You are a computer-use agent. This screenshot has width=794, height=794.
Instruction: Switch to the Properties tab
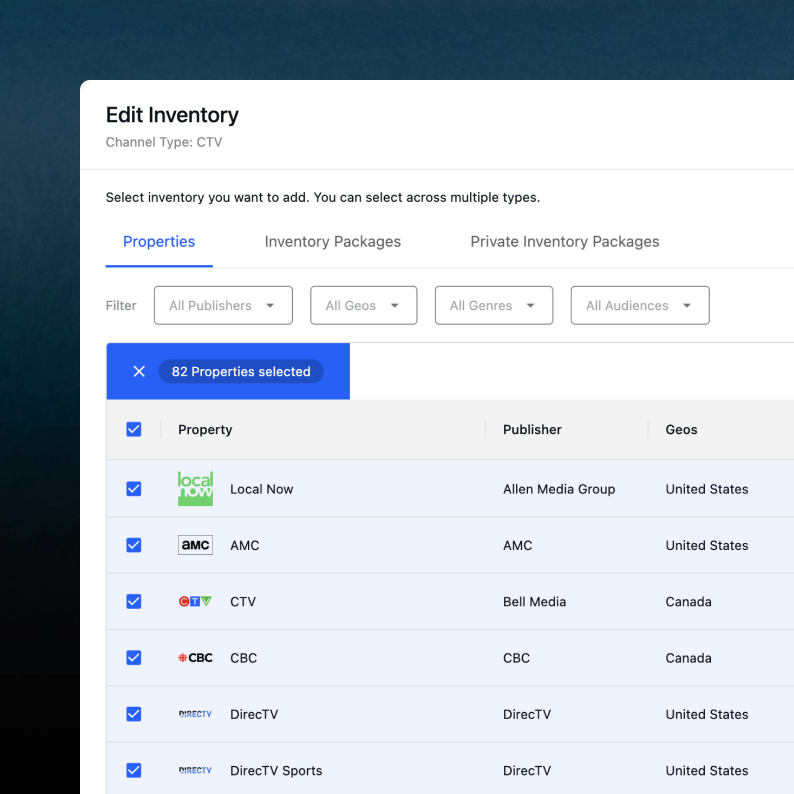[x=159, y=242]
